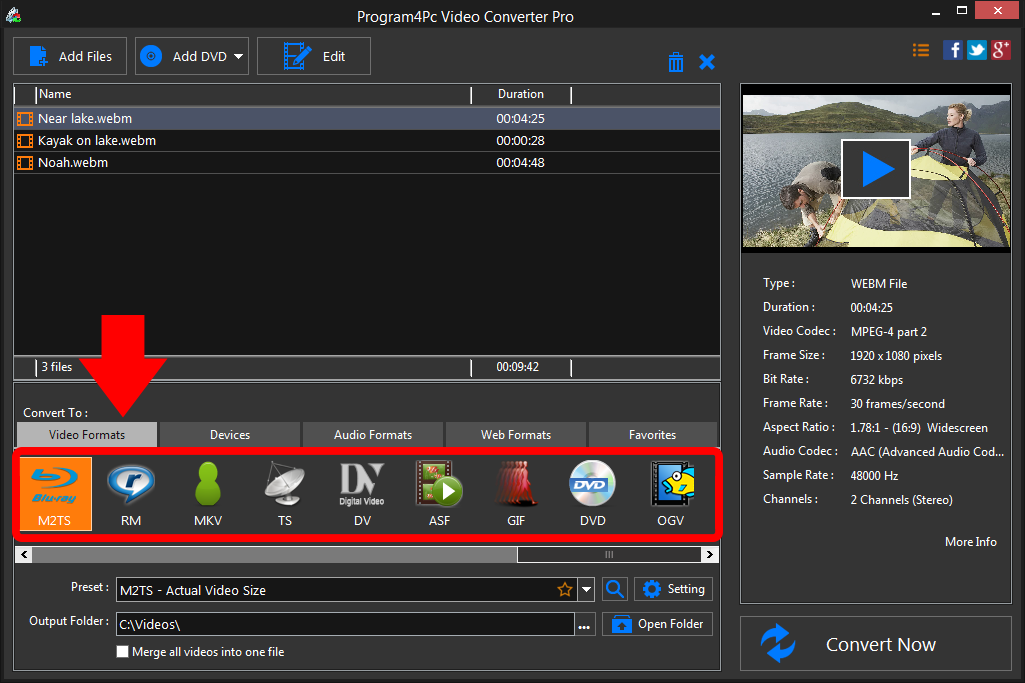Choose the RM format icon
Image resolution: width=1025 pixels, height=683 pixels.
tap(131, 492)
